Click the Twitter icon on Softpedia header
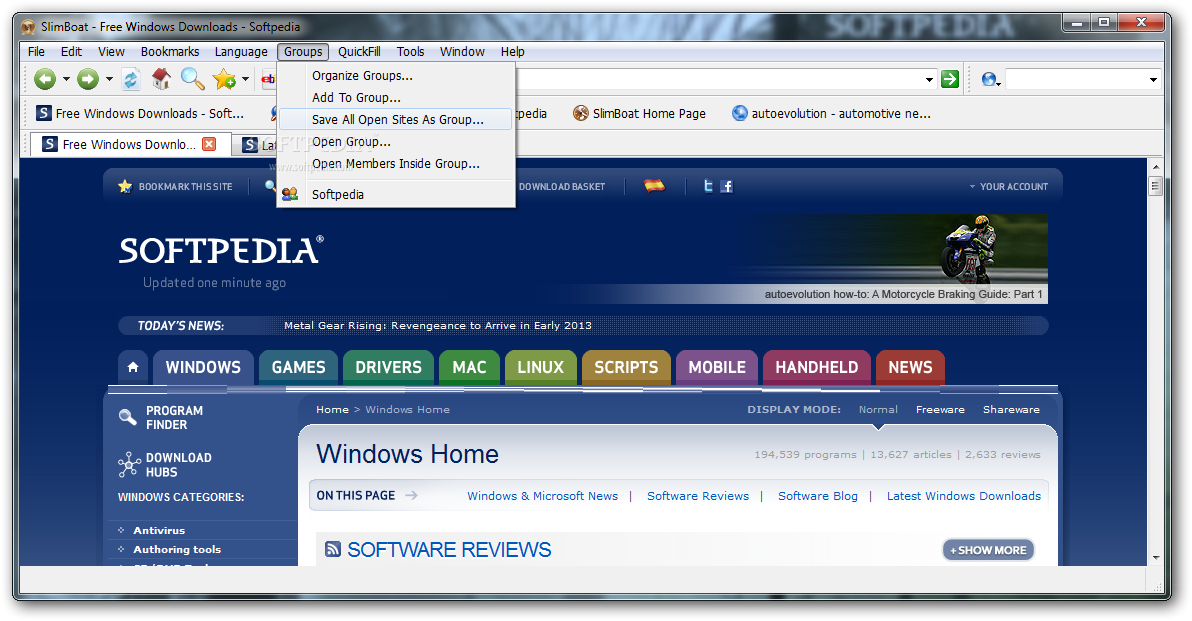Image resolution: width=1192 pixels, height=621 pixels. click(x=708, y=186)
